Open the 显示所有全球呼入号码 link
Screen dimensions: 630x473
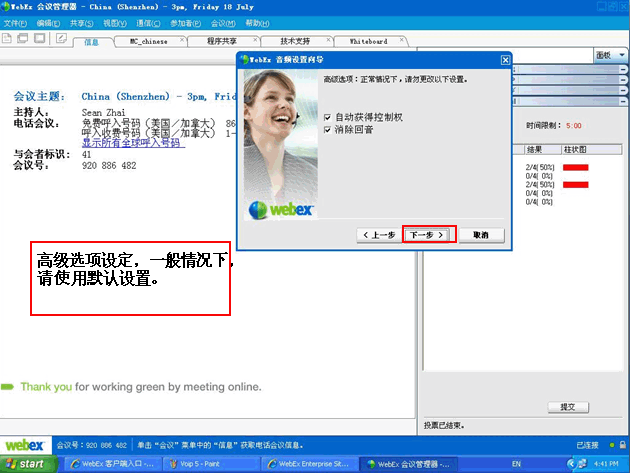coord(133,143)
